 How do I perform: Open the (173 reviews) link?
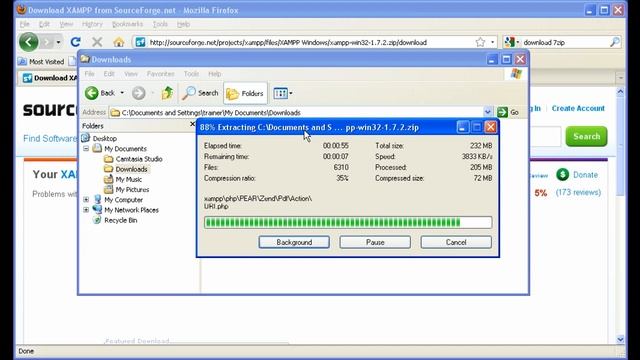click(x=578, y=192)
